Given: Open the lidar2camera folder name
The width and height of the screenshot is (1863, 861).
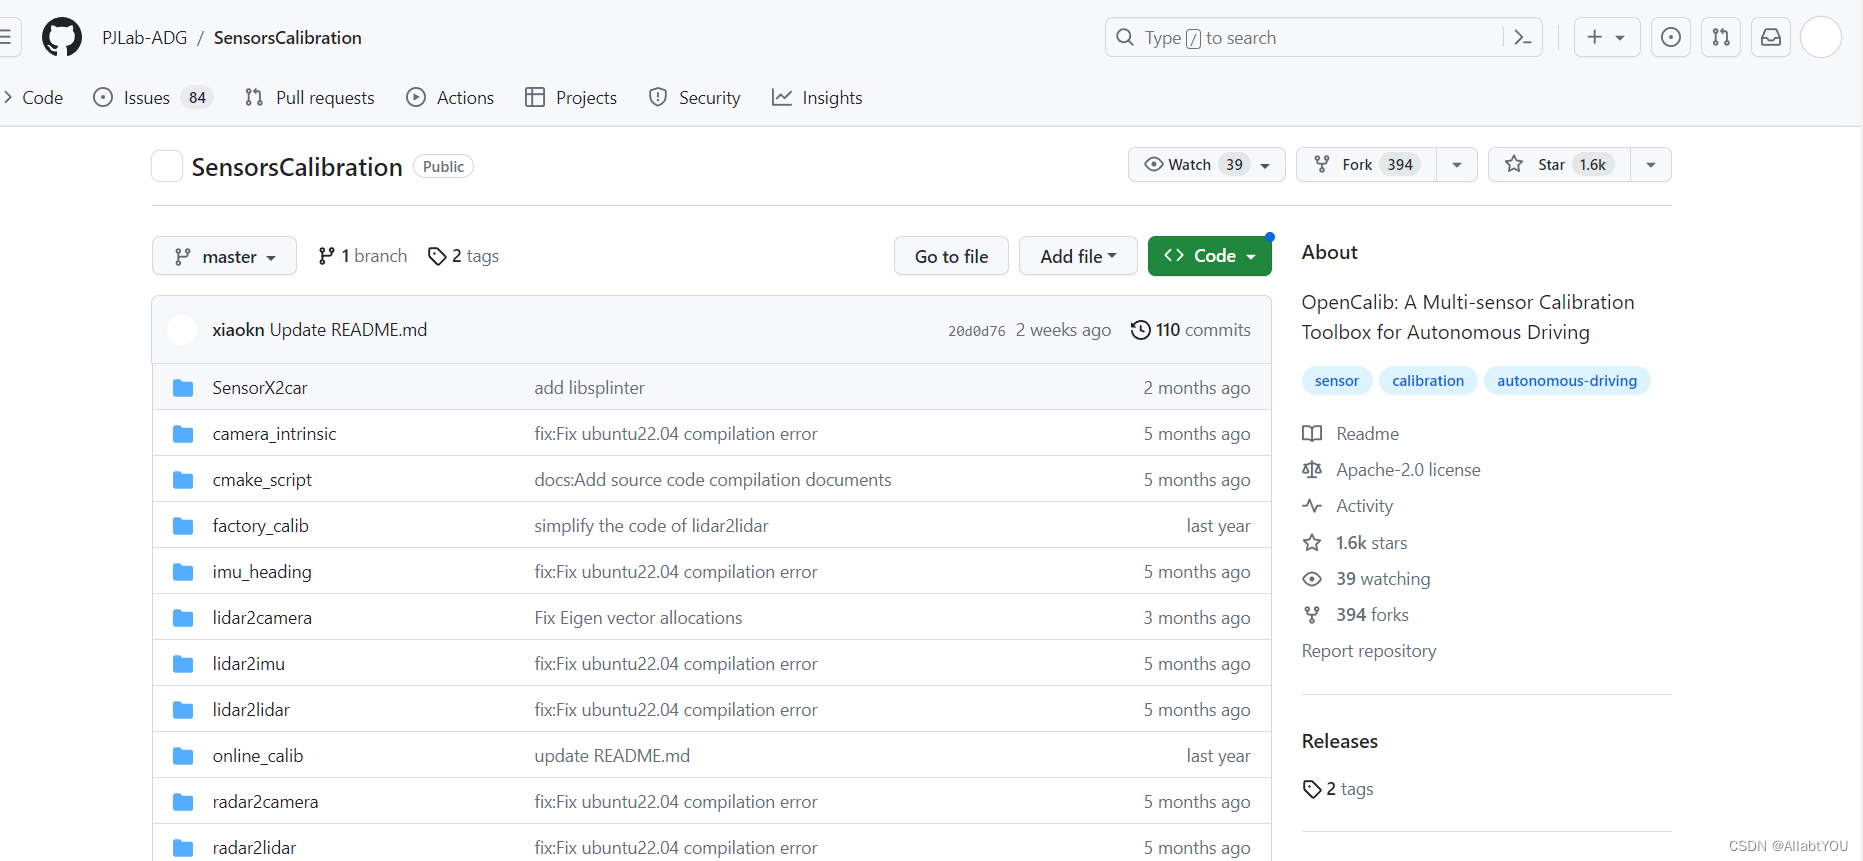Looking at the screenshot, I should coord(262,618).
